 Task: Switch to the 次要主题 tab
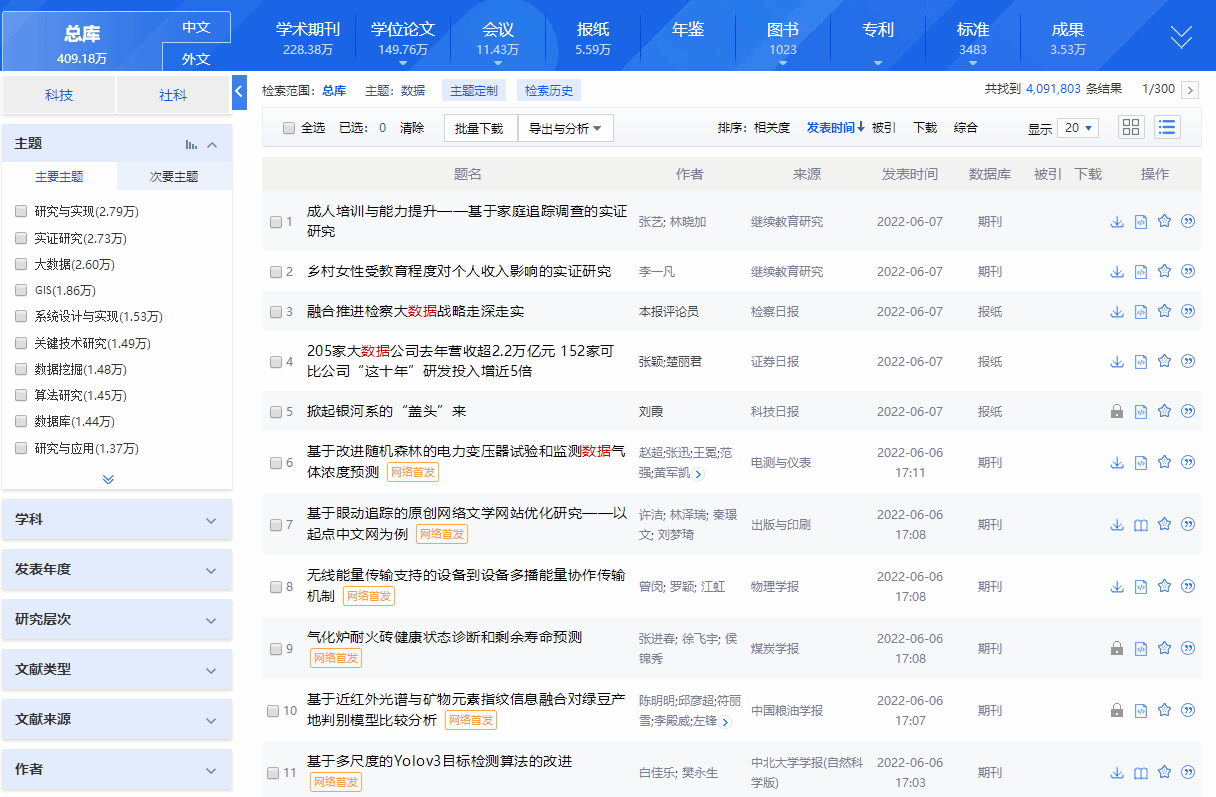coord(174,177)
